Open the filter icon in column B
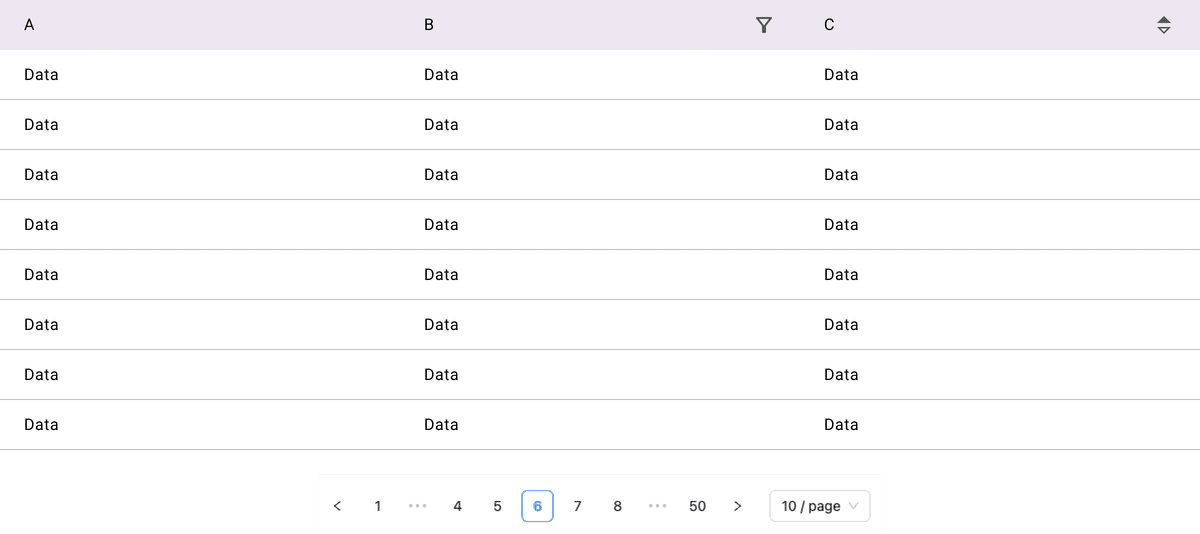1200x534 pixels. click(764, 25)
